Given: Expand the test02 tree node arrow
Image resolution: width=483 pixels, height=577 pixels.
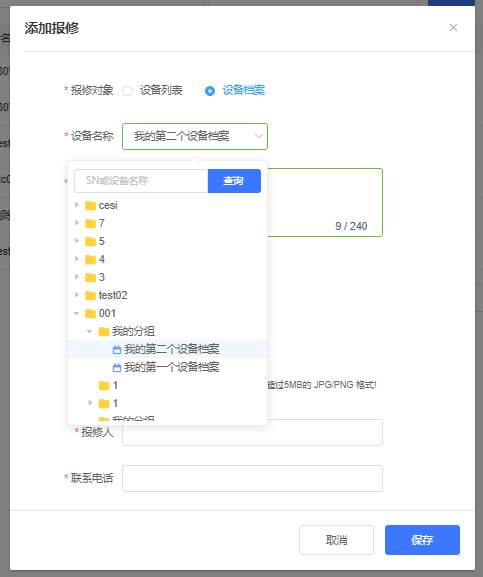Looking at the screenshot, I should (x=77, y=295).
